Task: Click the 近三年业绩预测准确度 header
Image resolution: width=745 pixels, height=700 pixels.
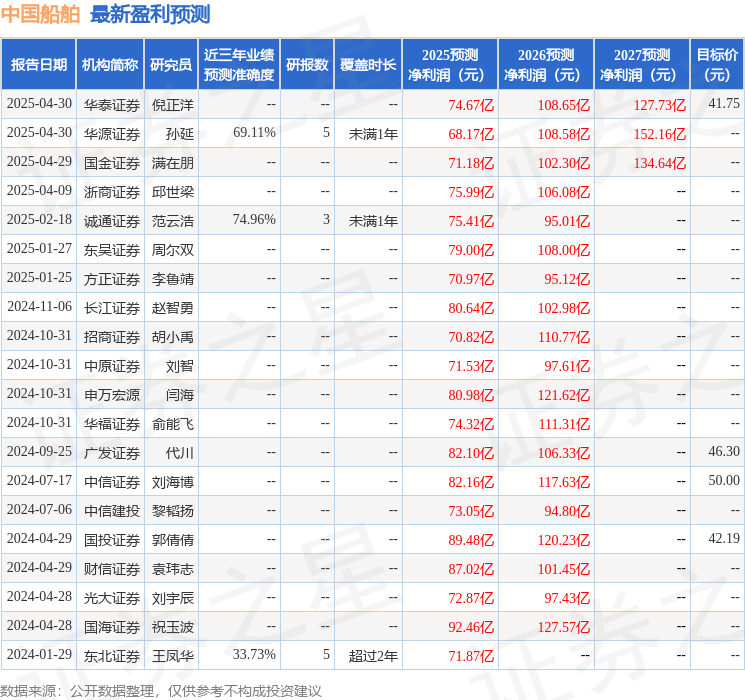Action: [x=238, y=64]
